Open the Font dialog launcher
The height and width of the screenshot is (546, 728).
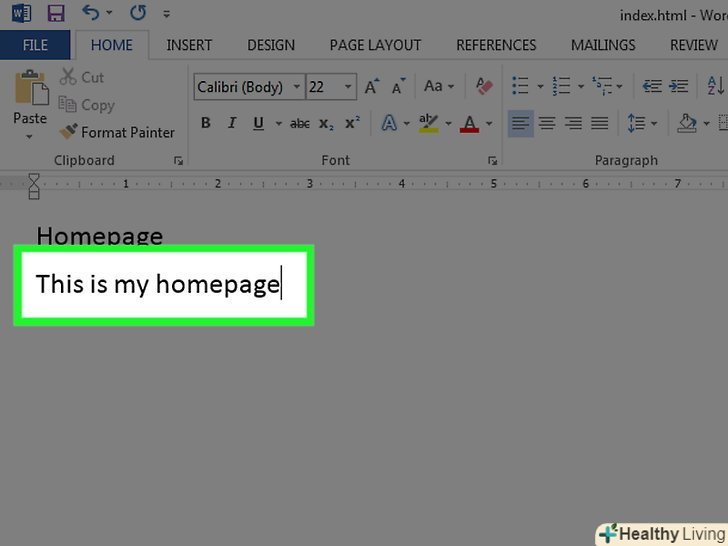click(492, 161)
